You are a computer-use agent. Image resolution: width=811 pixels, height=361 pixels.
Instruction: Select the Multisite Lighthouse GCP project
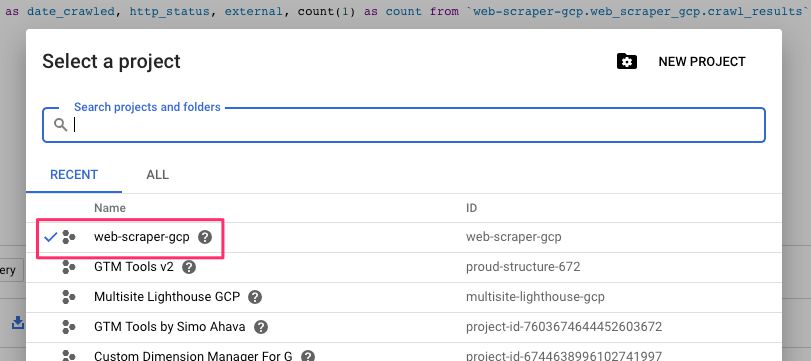pos(167,297)
